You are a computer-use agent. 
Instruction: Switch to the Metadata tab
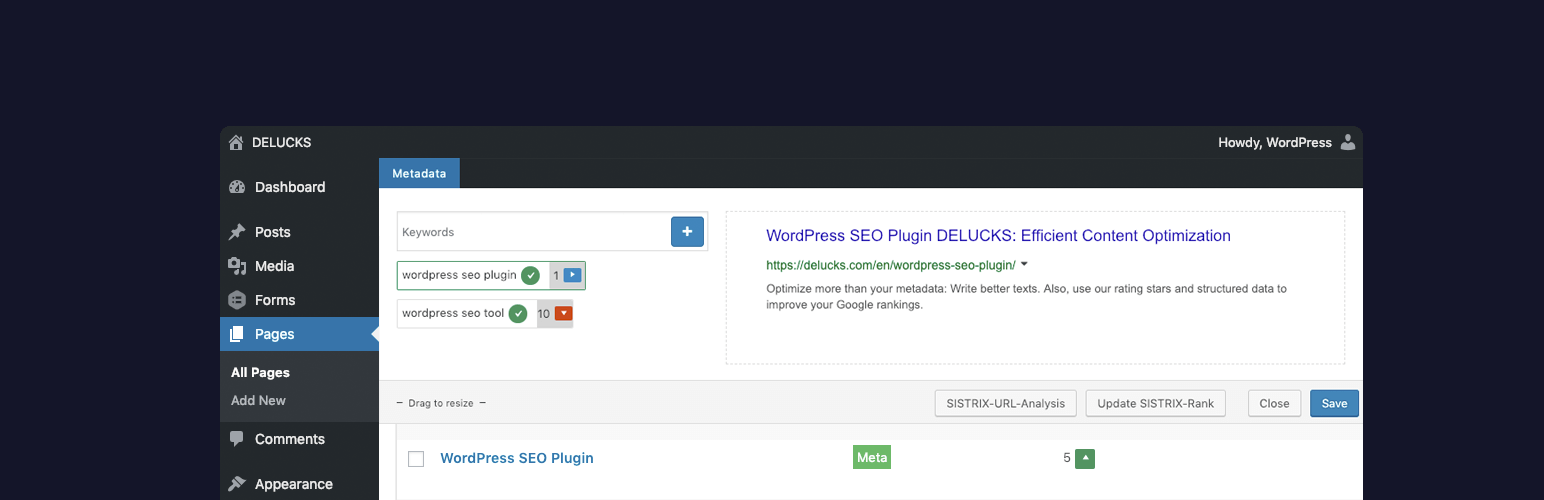tap(419, 173)
